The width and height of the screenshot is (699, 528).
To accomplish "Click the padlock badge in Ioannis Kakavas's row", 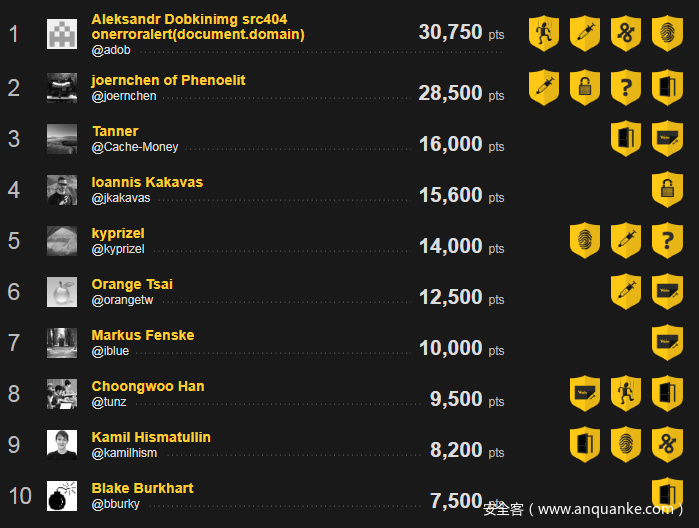I will 667,189.
